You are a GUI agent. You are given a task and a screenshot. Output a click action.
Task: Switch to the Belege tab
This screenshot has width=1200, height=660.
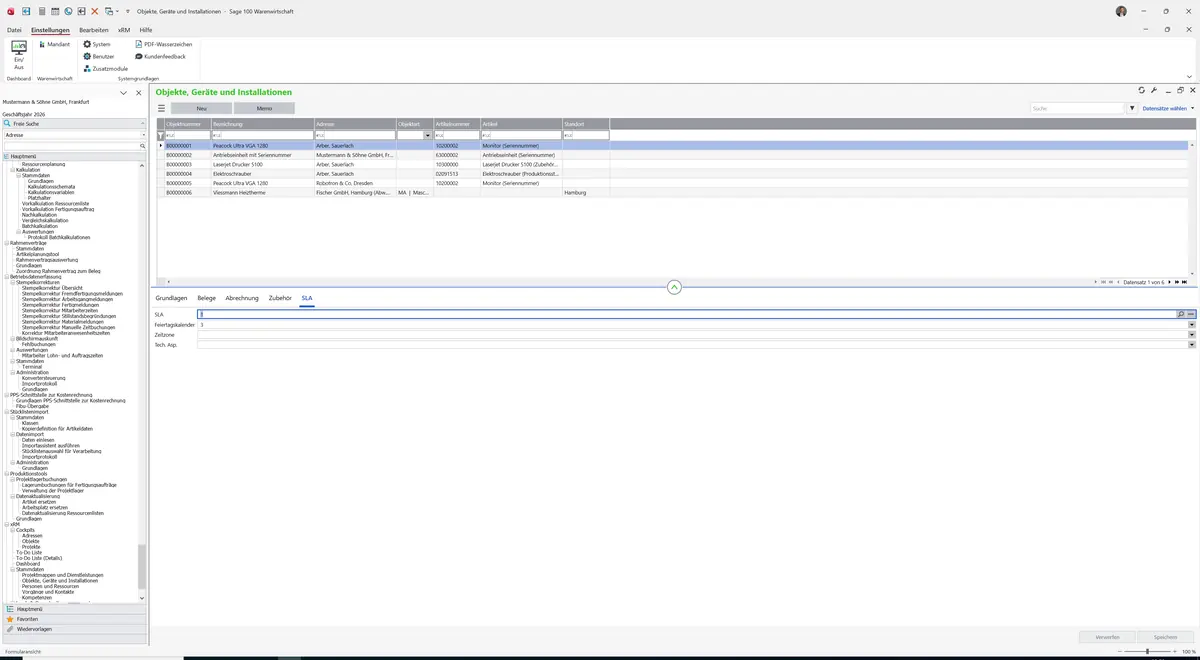[x=207, y=298]
